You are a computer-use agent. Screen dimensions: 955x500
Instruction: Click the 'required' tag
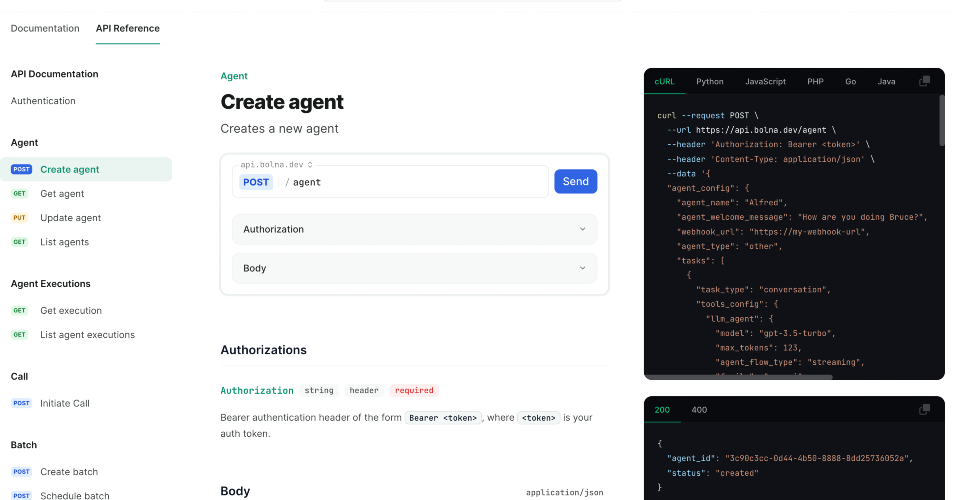[x=414, y=390]
